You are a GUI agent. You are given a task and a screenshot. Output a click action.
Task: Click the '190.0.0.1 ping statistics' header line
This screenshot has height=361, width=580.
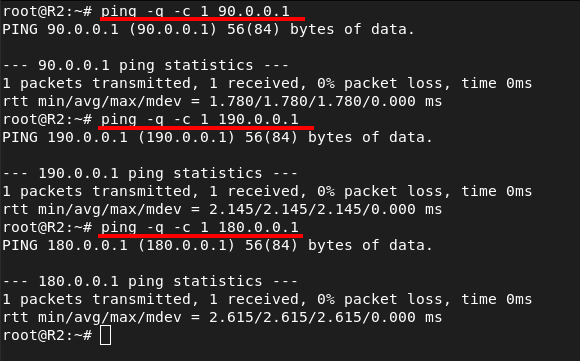[150, 173]
